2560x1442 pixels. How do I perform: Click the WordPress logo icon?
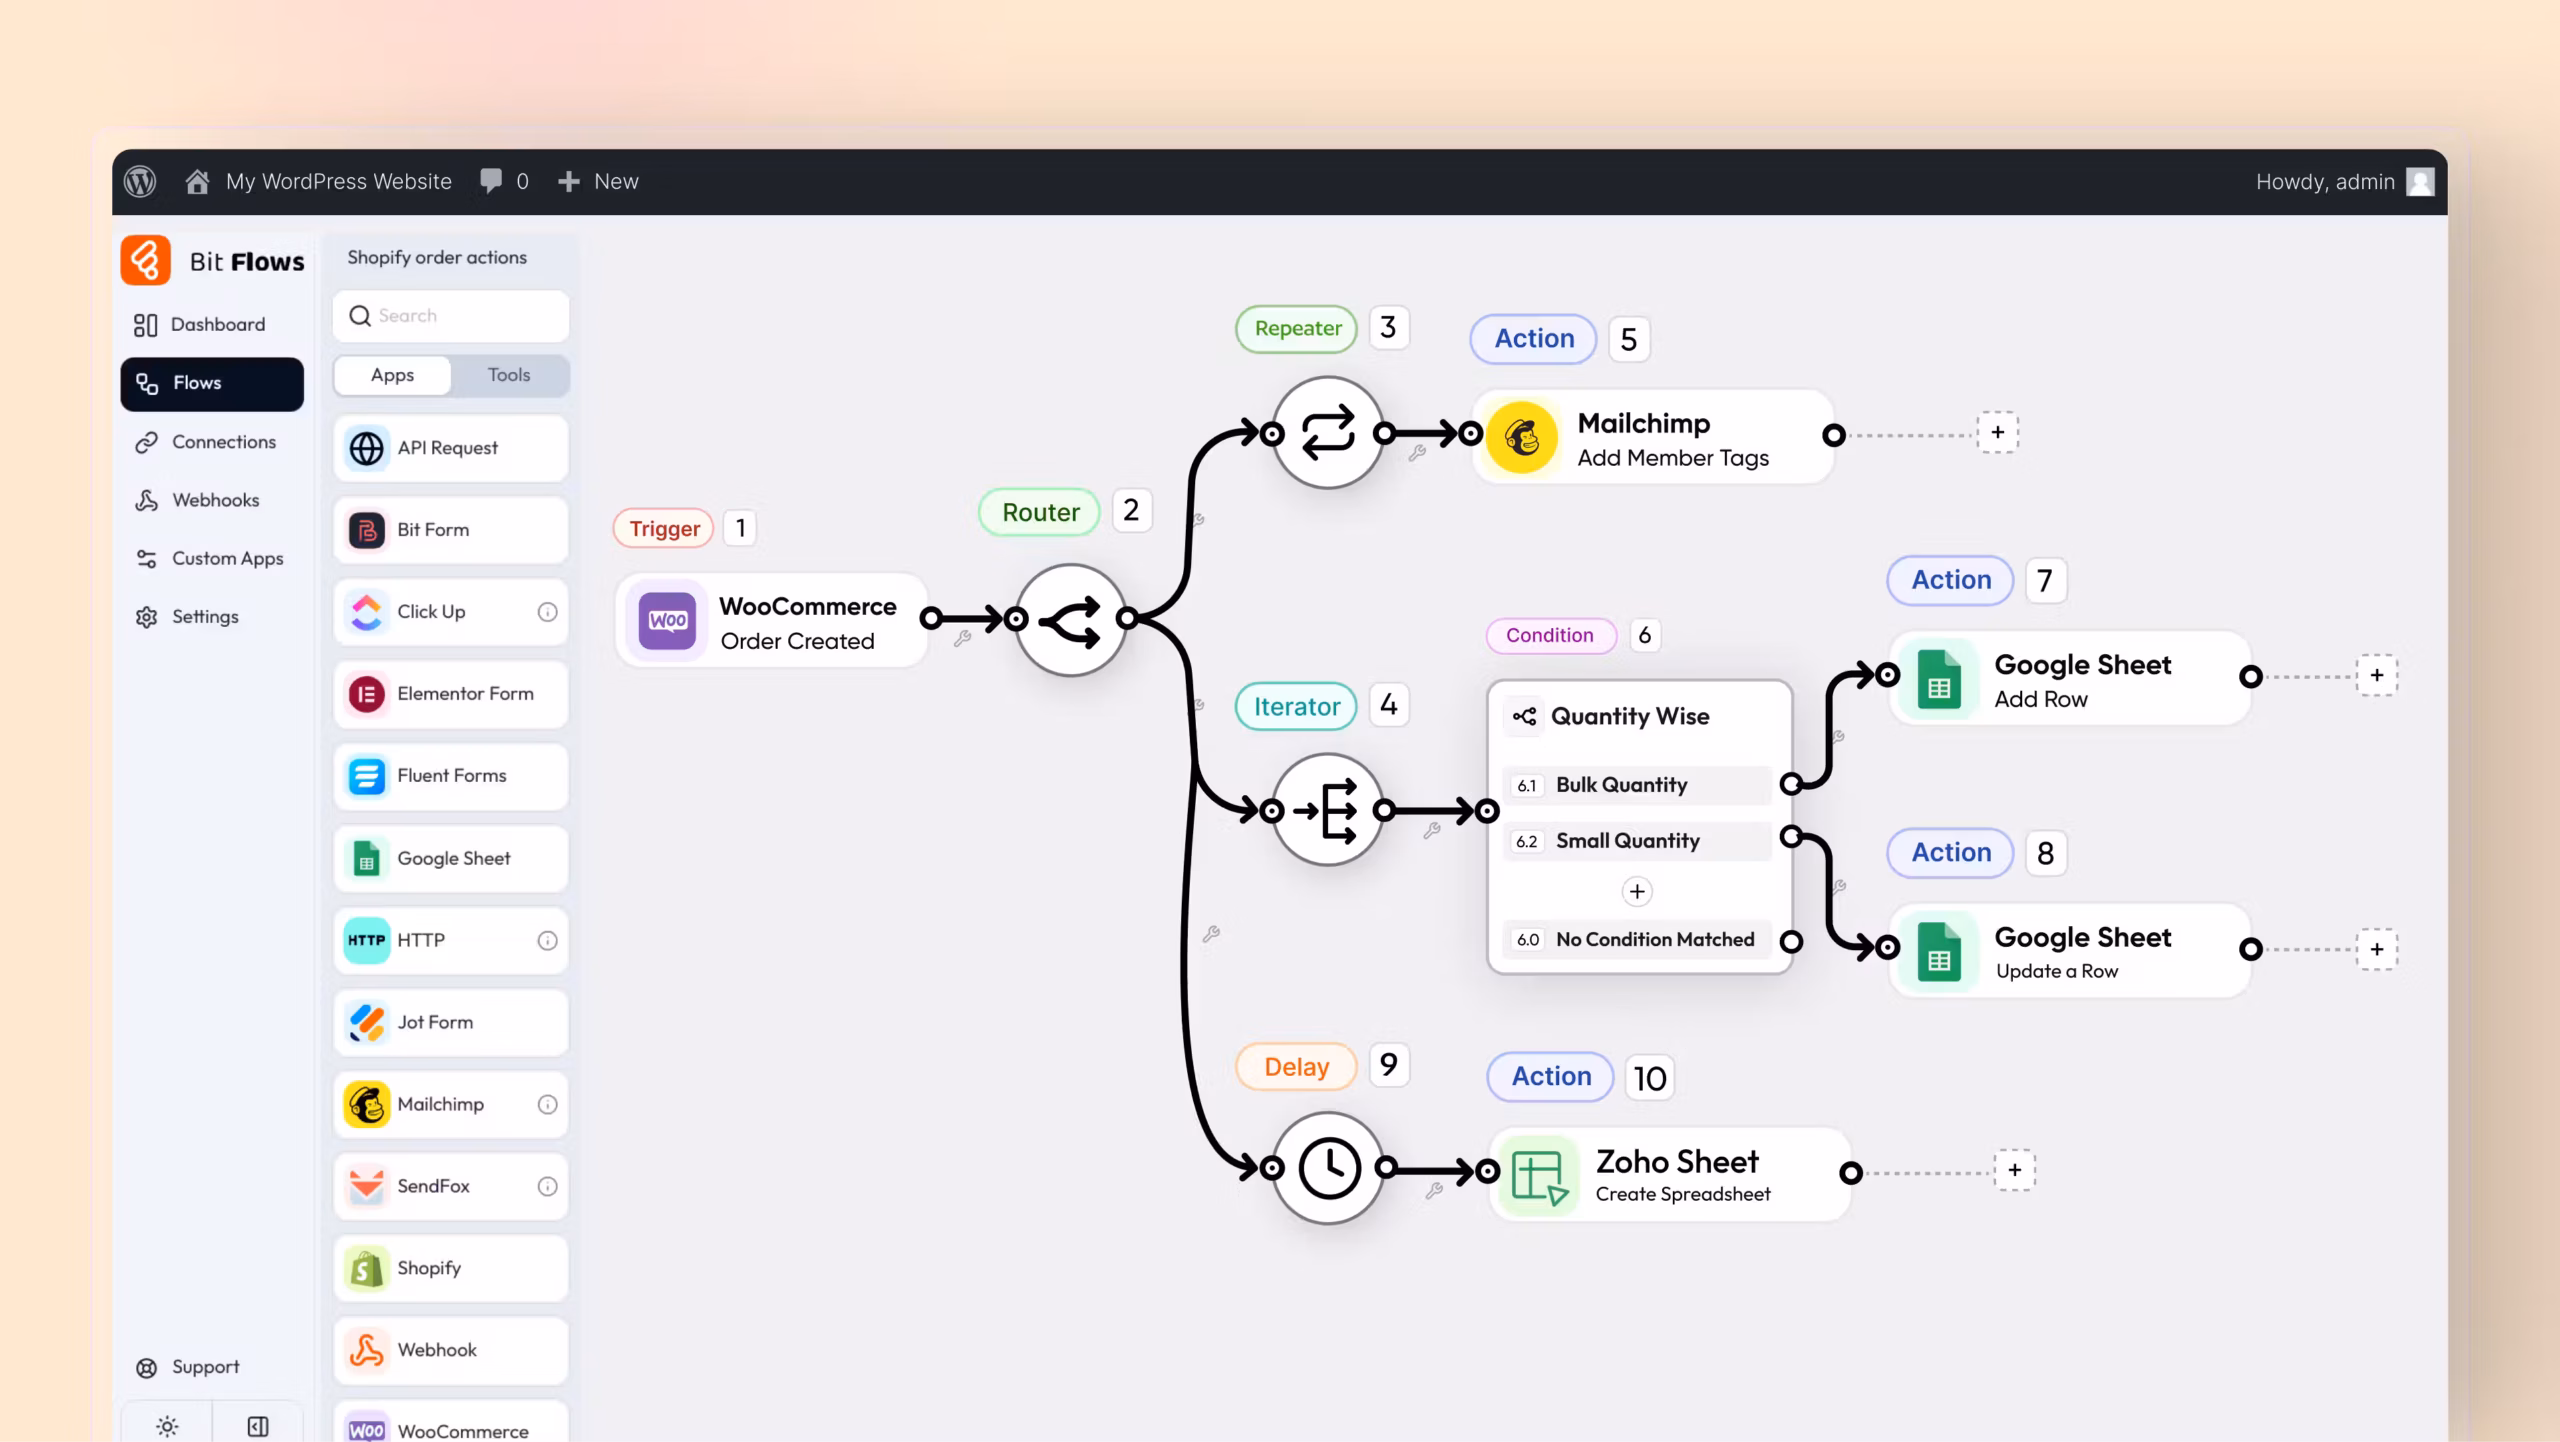(x=140, y=181)
